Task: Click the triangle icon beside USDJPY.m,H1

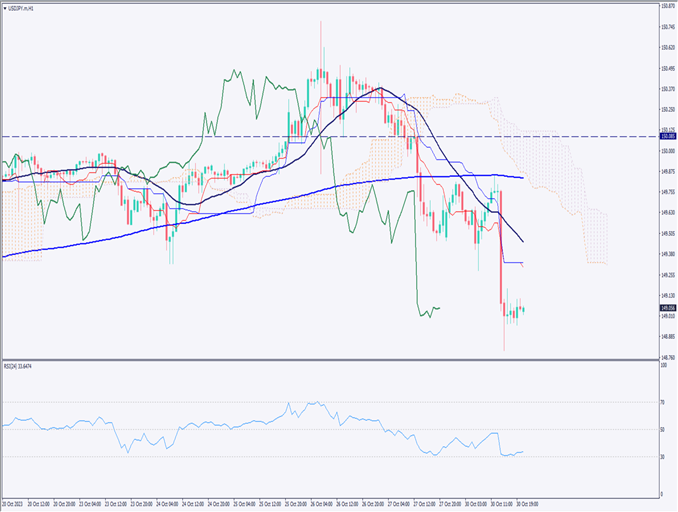Action: coord(5,9)
